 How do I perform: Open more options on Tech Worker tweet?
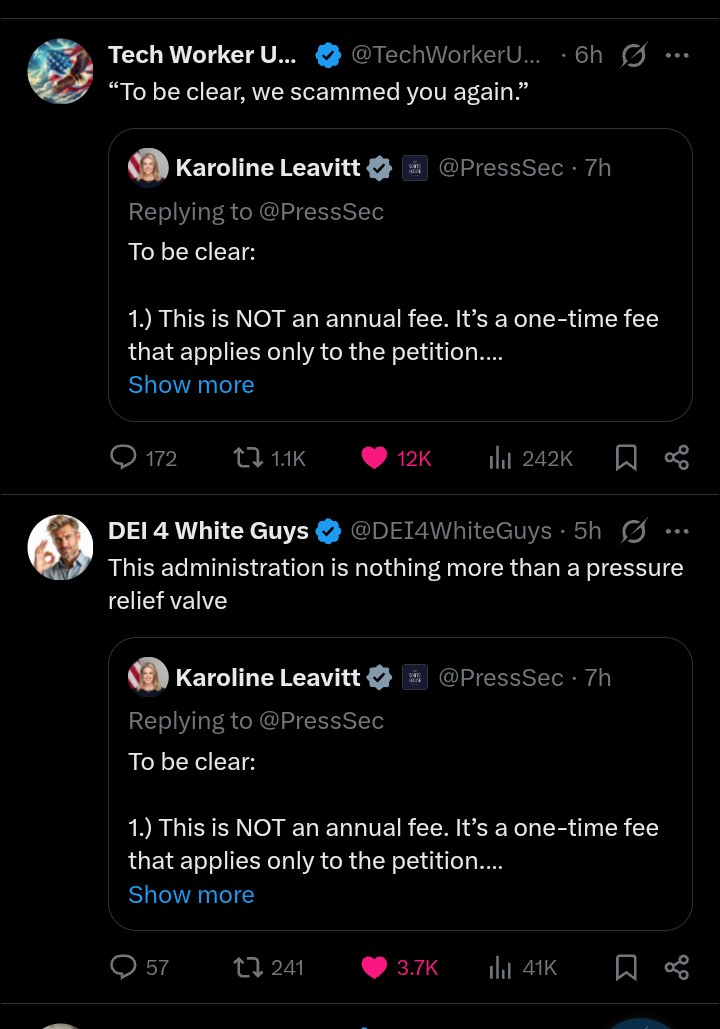677,55
